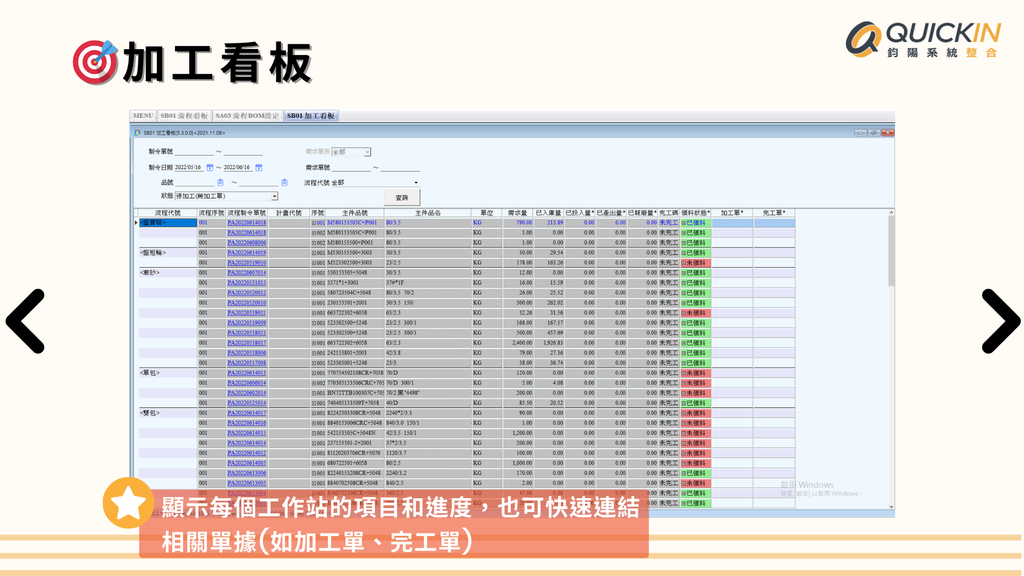Open calendar picker for 製令日期 end date
The height and width of the screenshot is (576, 1024).
click(258, 167)
